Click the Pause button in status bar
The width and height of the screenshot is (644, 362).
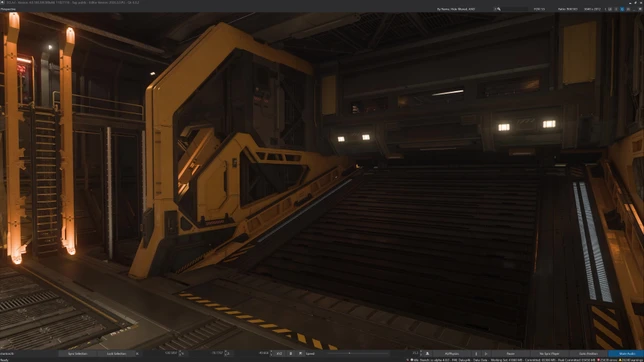click(x=511, y=354)
